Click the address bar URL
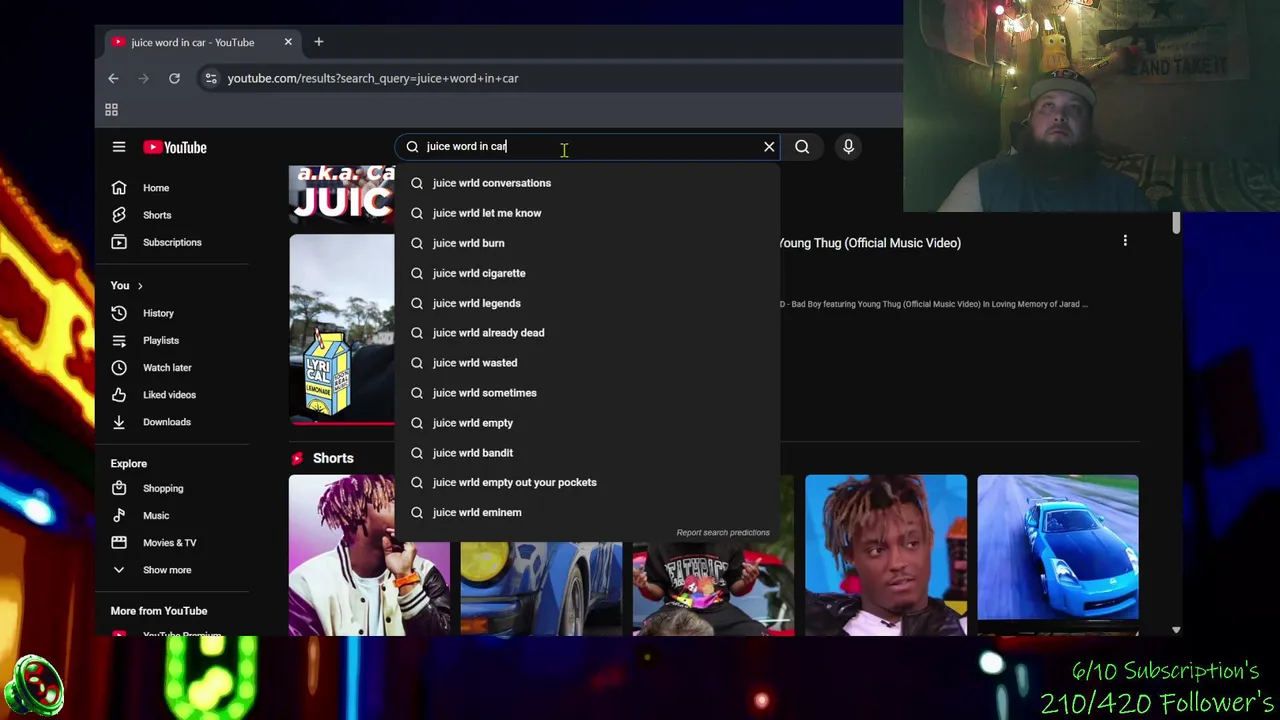This screenshot has height=720, width=1280. click(373, 78)
